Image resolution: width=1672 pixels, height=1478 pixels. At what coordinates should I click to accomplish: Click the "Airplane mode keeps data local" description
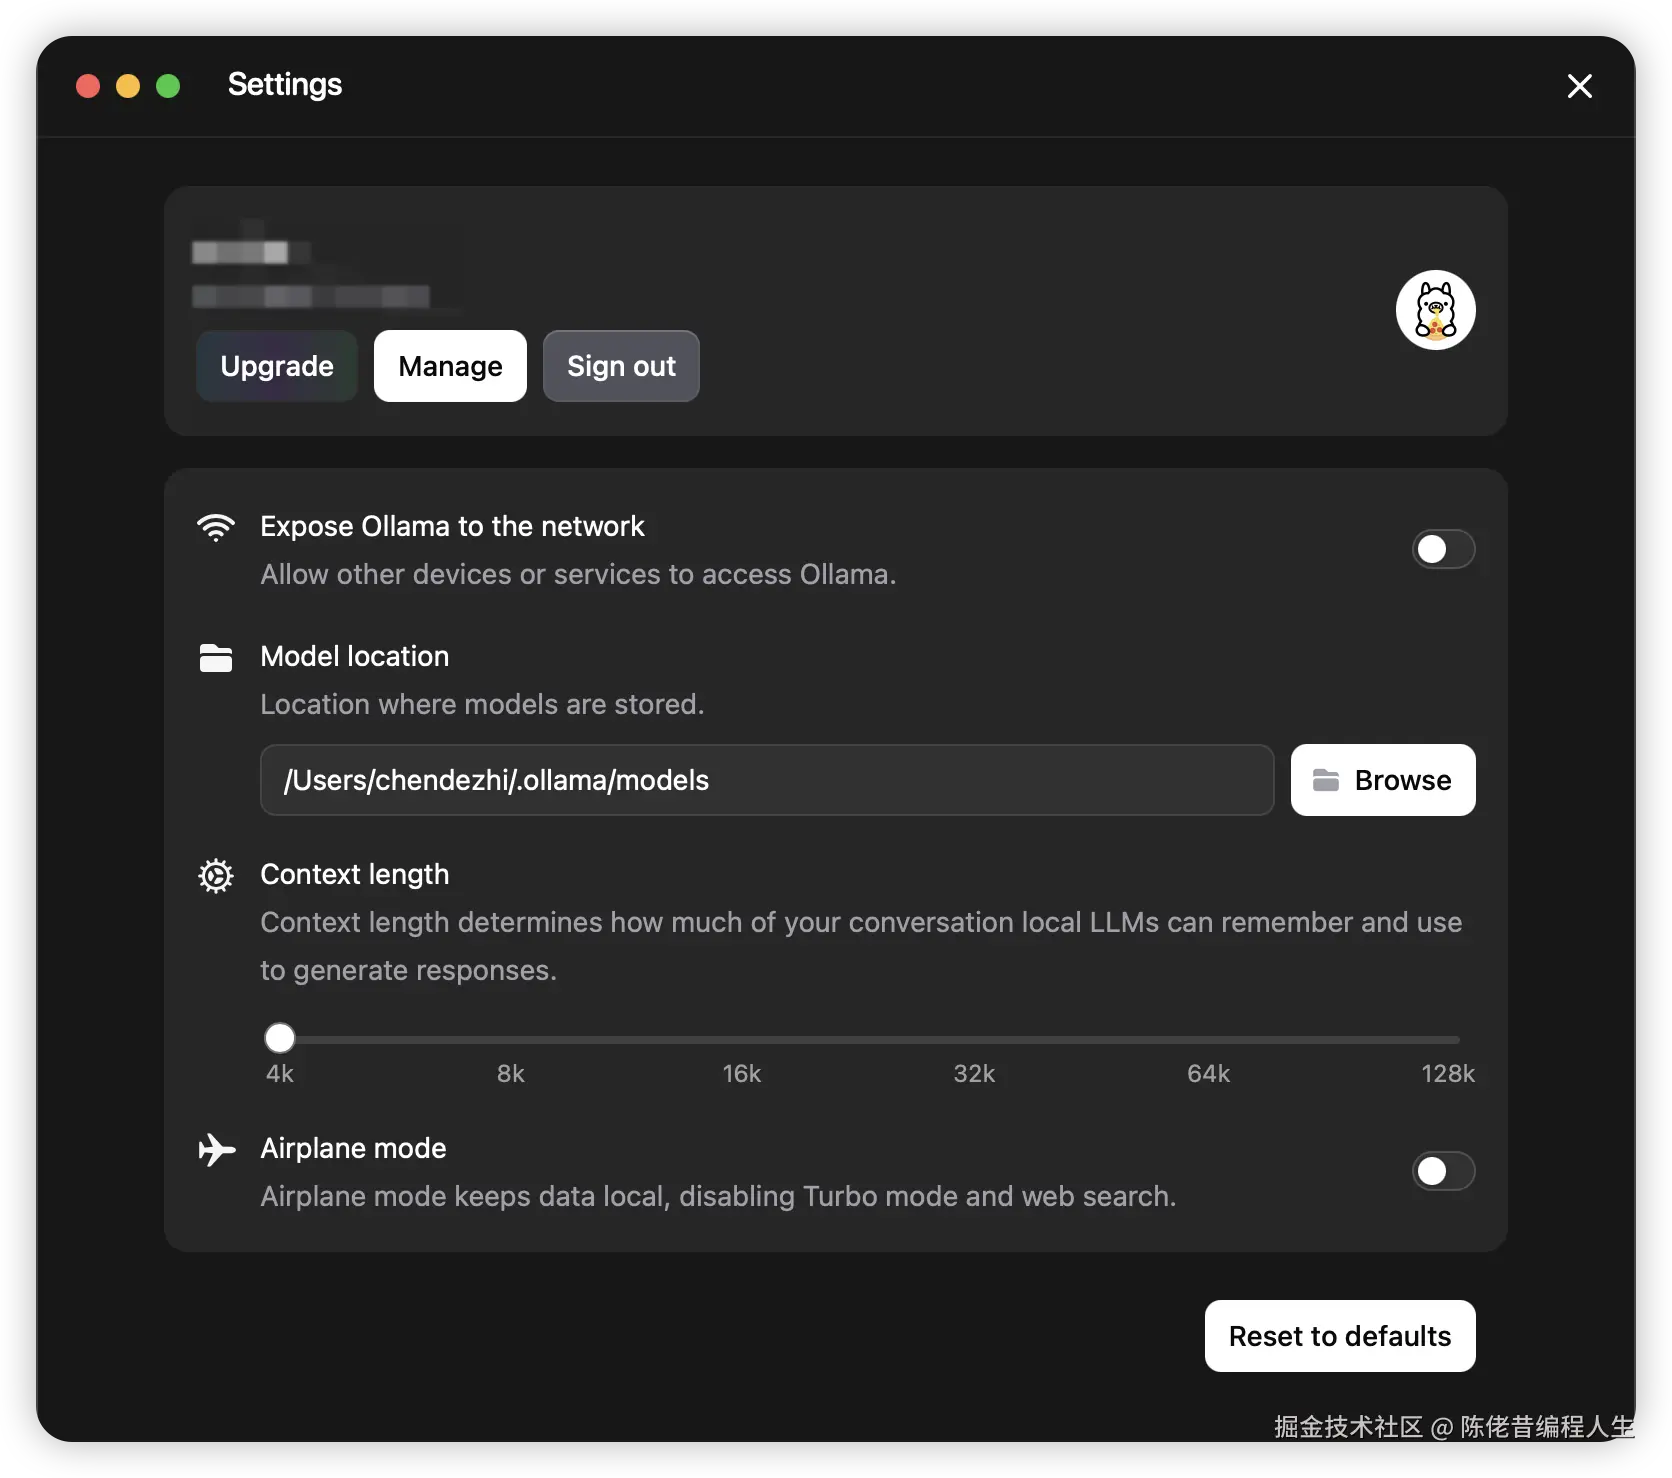[718, 1196]
